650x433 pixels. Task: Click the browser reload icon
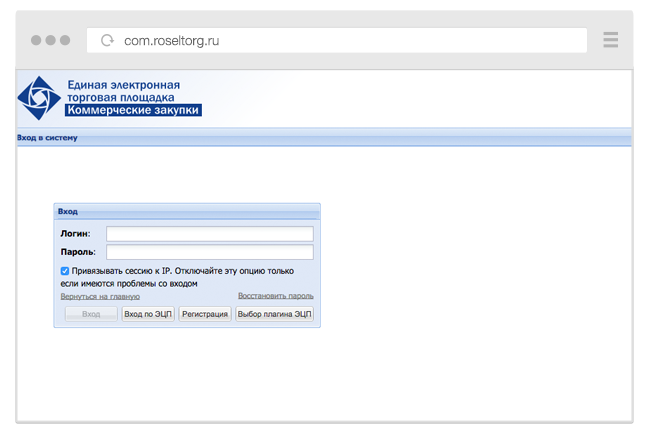coord(107,41)
